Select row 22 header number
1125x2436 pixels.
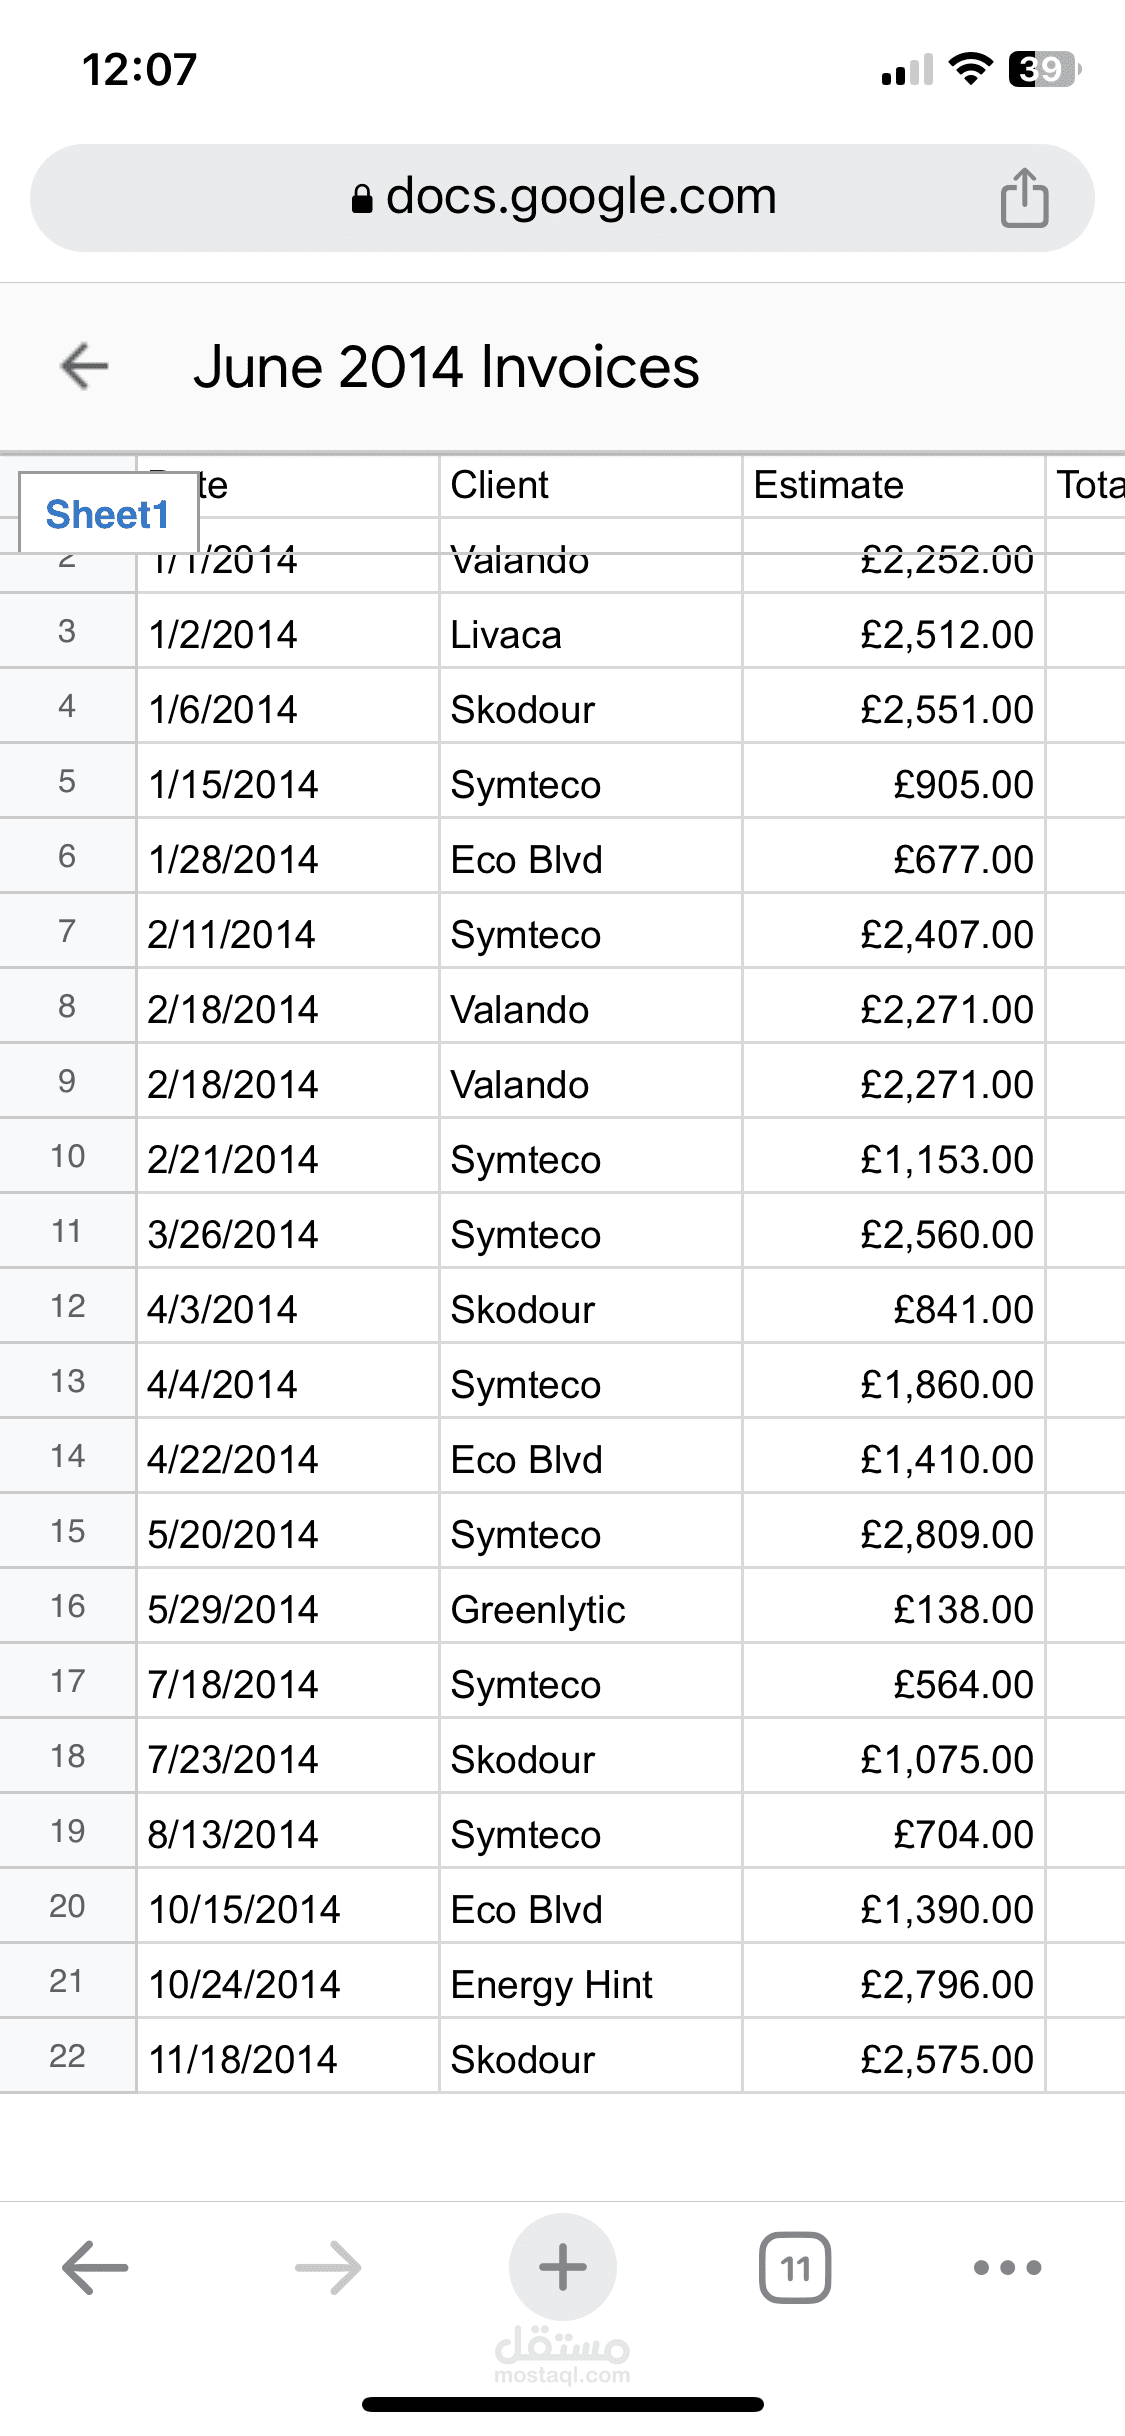pyautogui.click(x=67, y=2057)
